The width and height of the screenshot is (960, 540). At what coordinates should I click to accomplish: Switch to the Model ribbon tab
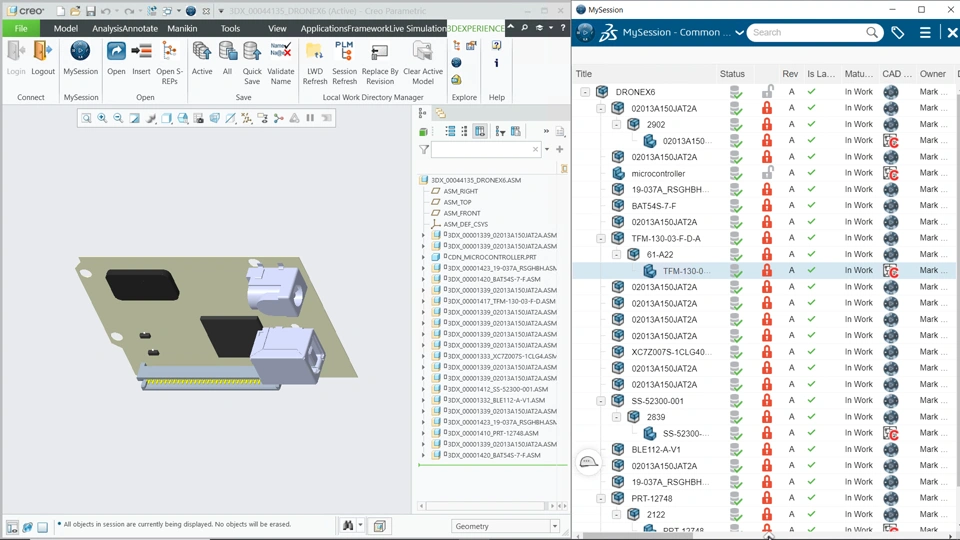point(66,28)
